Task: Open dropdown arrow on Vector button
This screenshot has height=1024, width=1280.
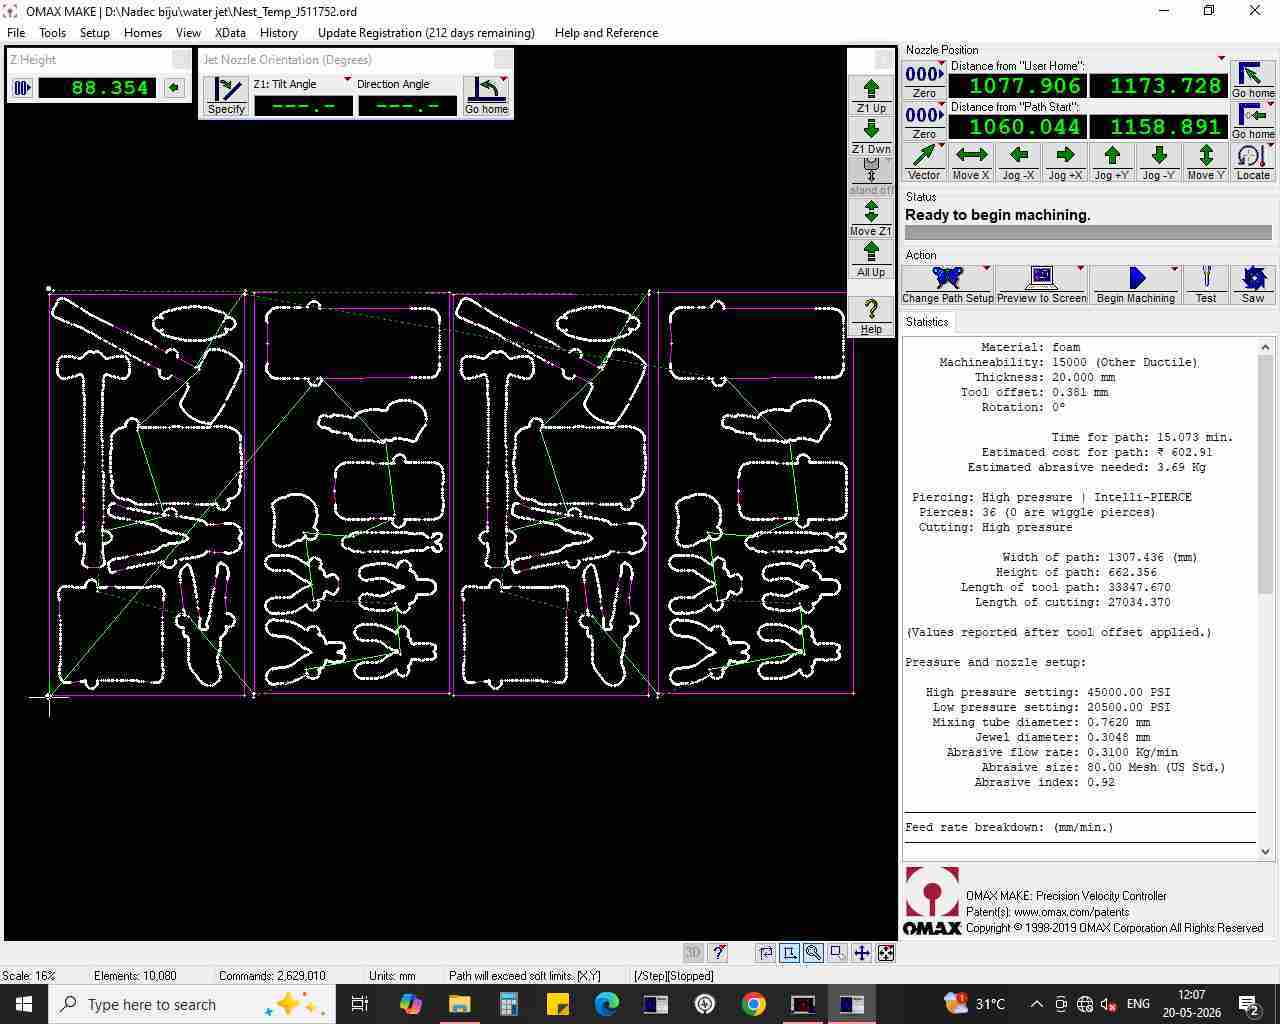Action: point(941,147)
